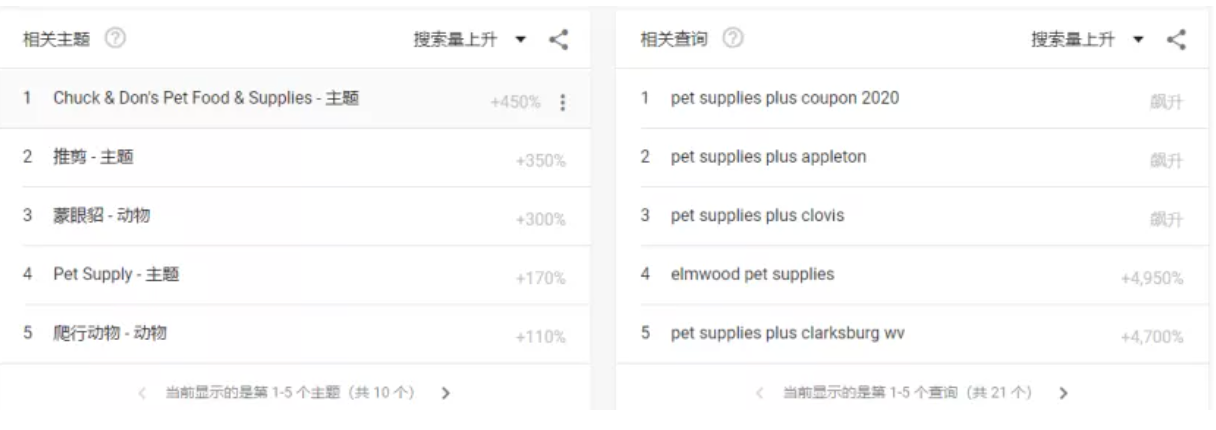The width and height of the screenshot is (1216, 430).
Task: Share the 相关主题 panel
Action: tap(559, 40)
